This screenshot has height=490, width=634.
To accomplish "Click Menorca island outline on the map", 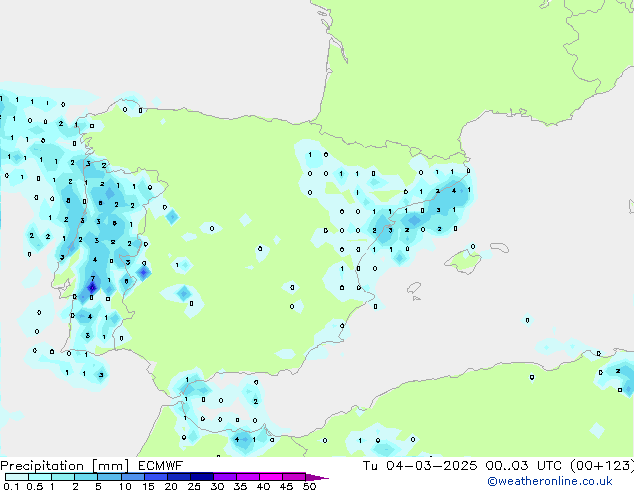I will coord(500,247).
